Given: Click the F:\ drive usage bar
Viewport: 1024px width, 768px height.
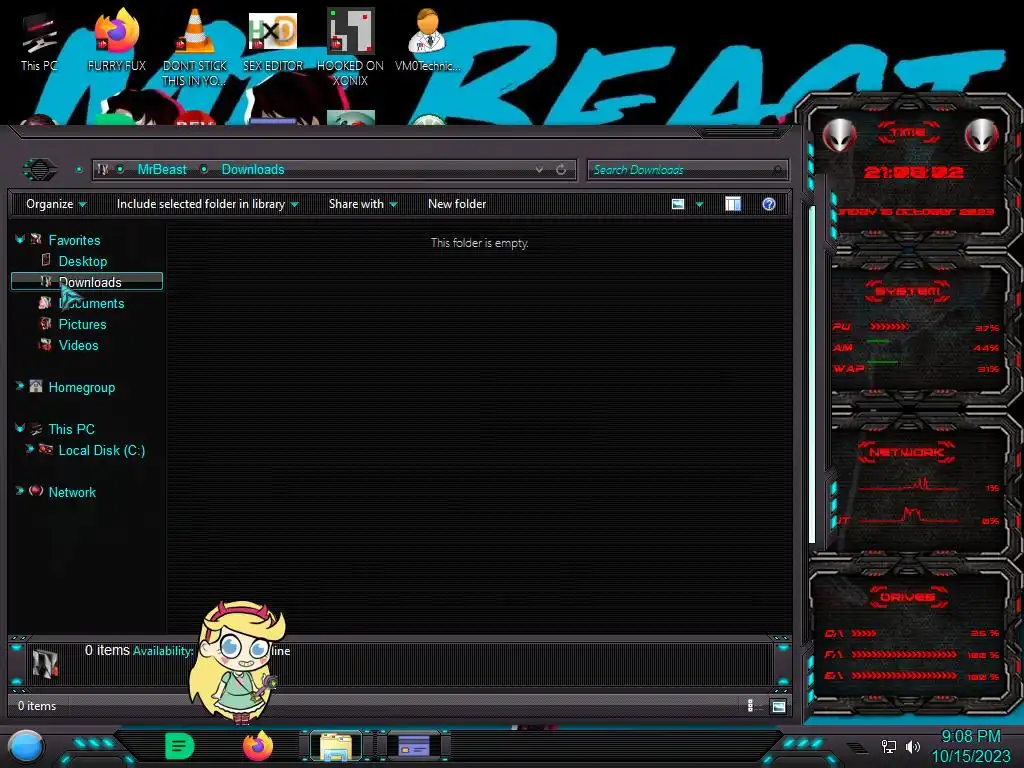Looking at the screenshot, I should [904, 654].
